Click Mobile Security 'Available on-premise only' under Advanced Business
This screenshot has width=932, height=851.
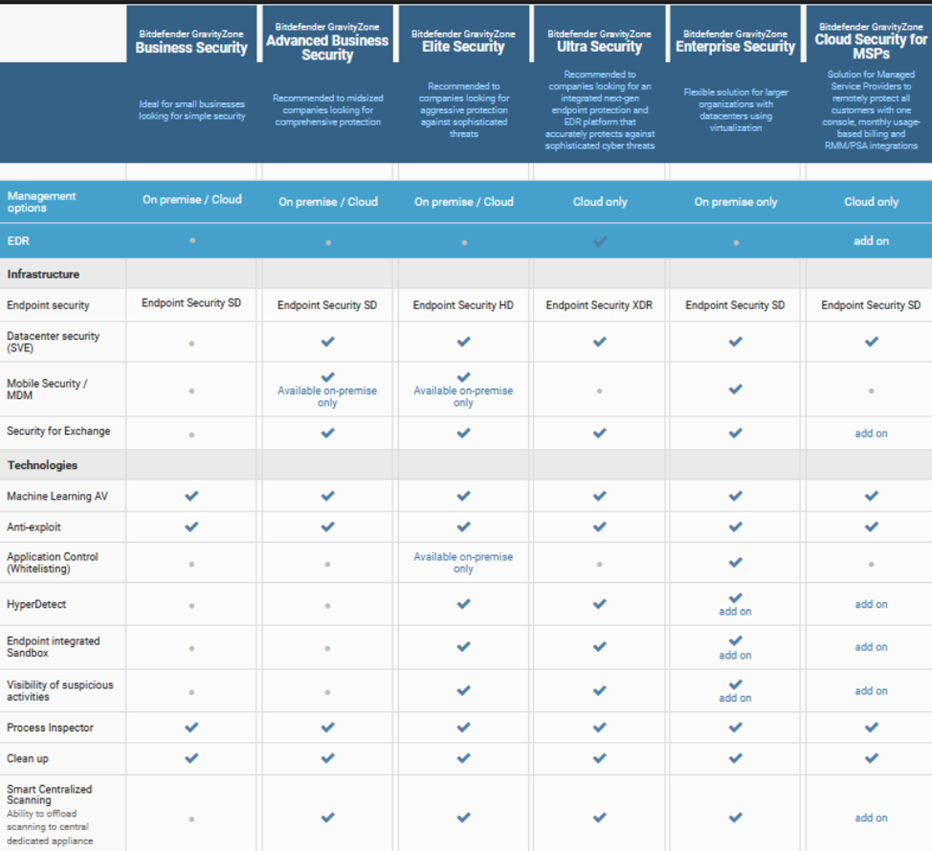pyautogui.click(x=328, y=396)
